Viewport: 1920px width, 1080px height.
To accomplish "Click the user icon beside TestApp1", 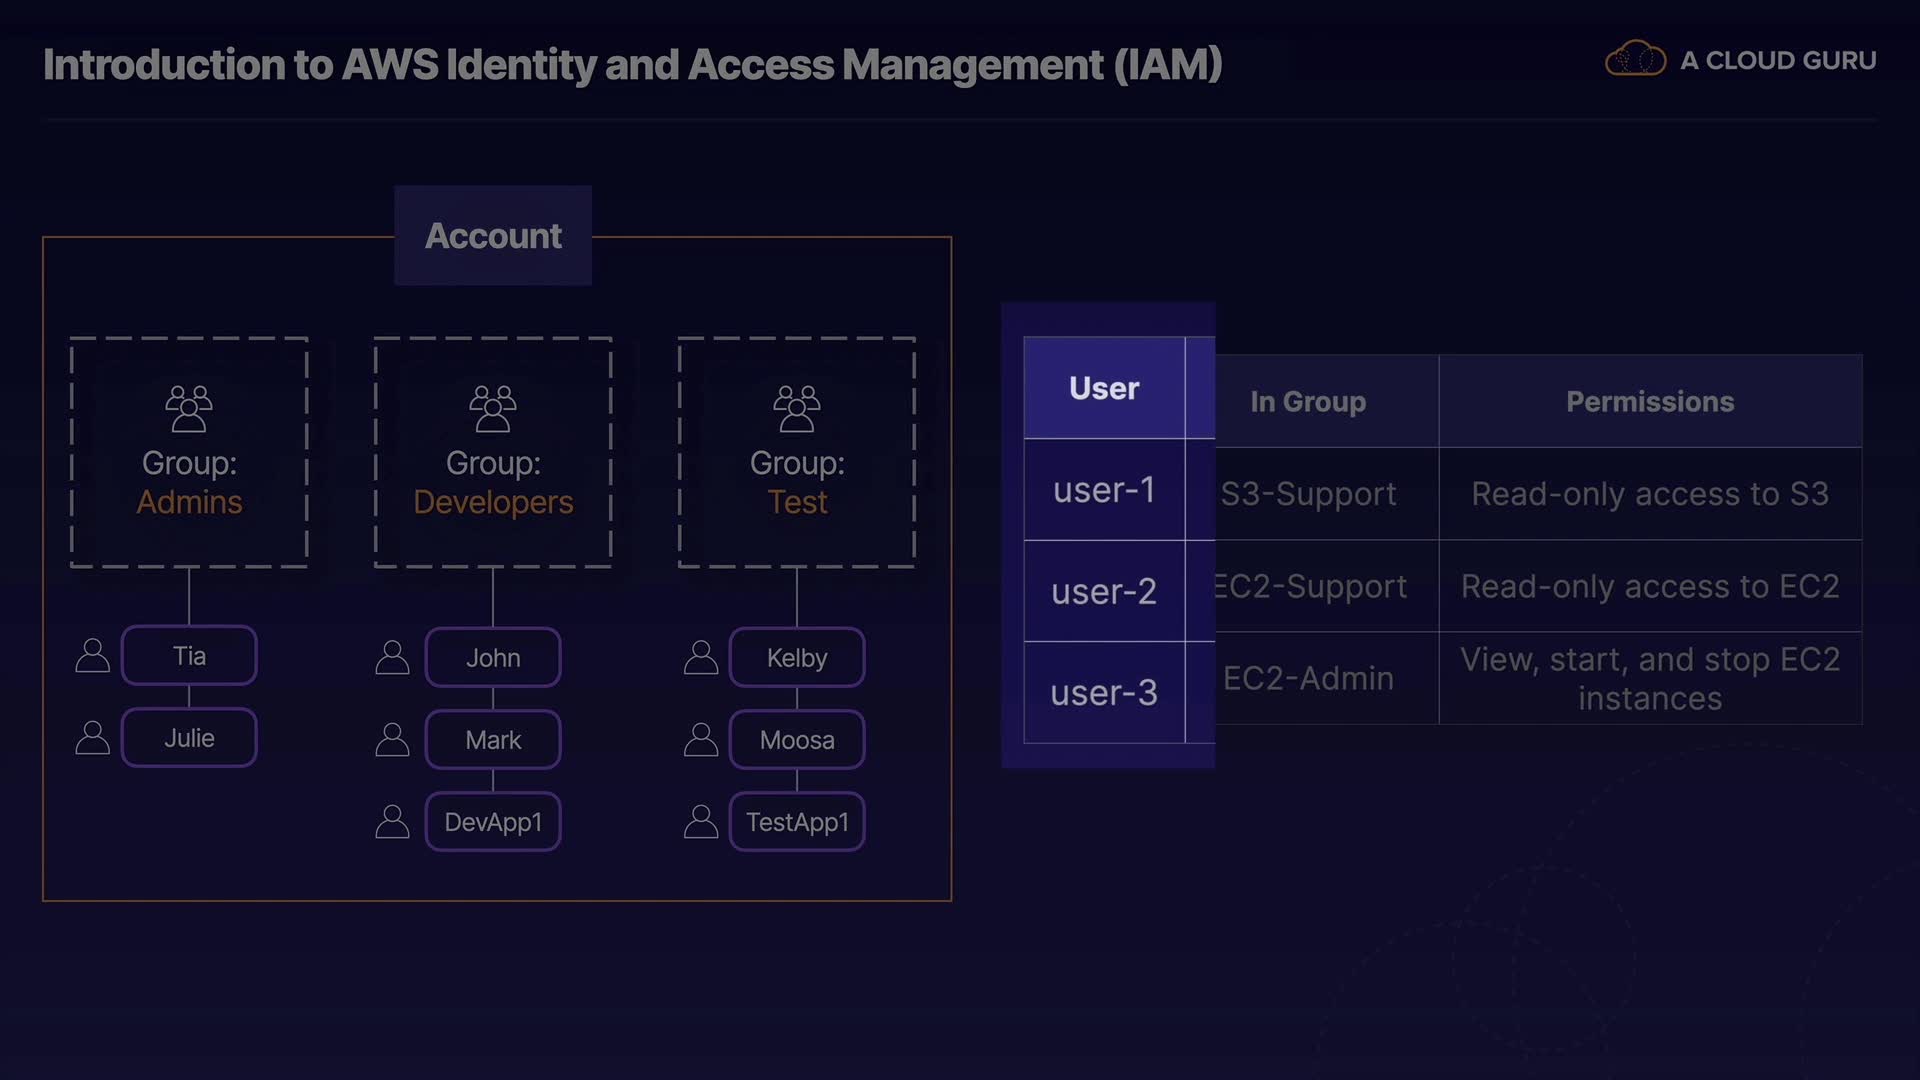I will [x=701, y=822].
